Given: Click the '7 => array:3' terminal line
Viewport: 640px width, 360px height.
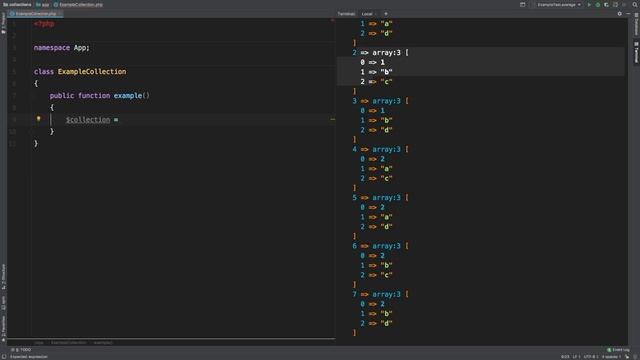Looking at the screenshot, I should click(380, 294).
